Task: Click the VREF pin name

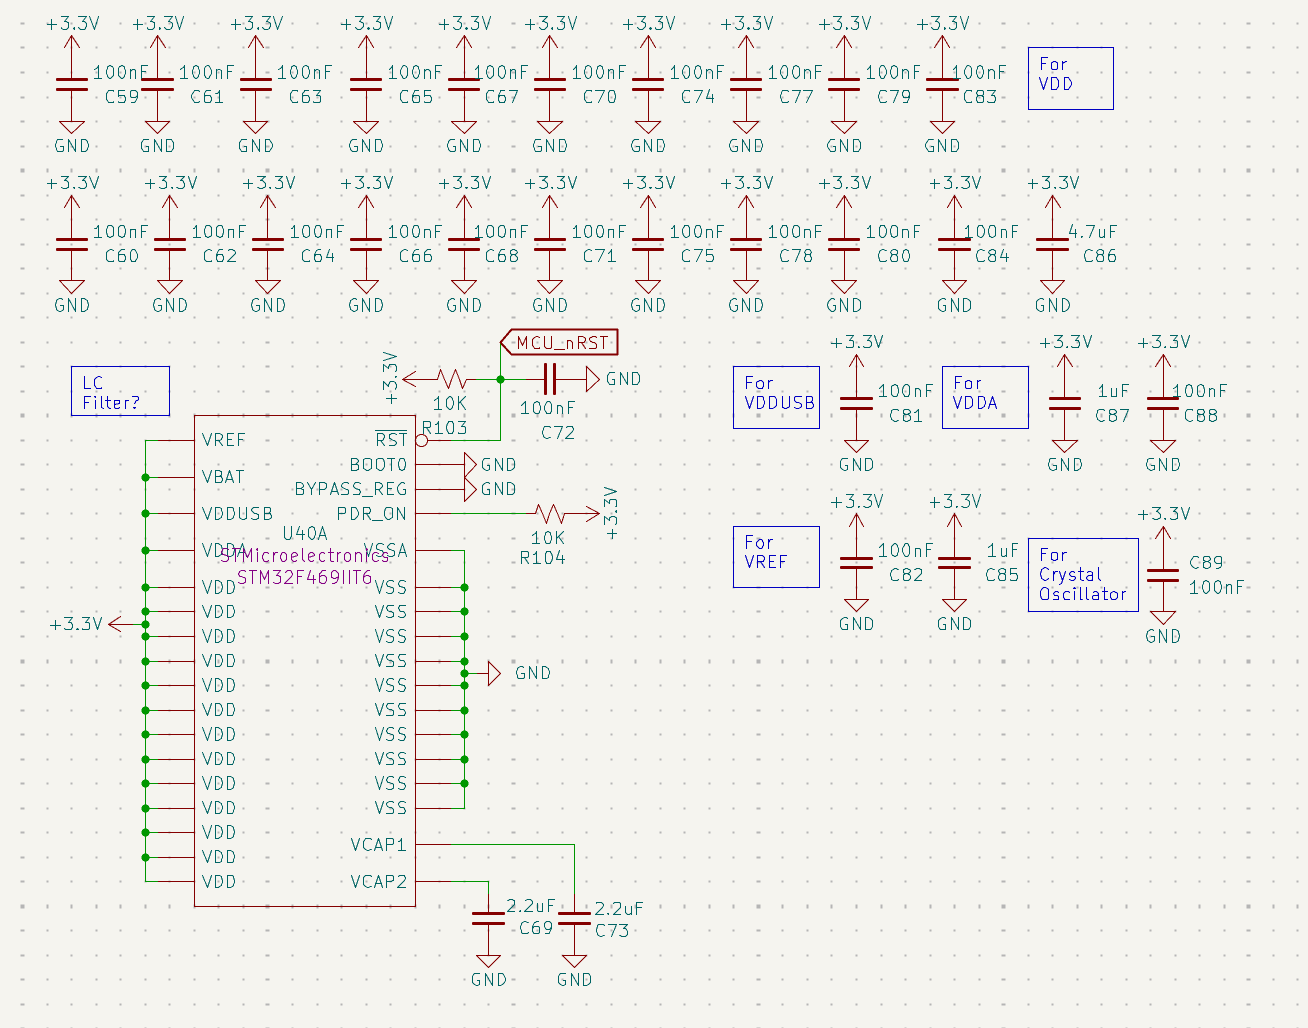Action: tap(223, 440)
